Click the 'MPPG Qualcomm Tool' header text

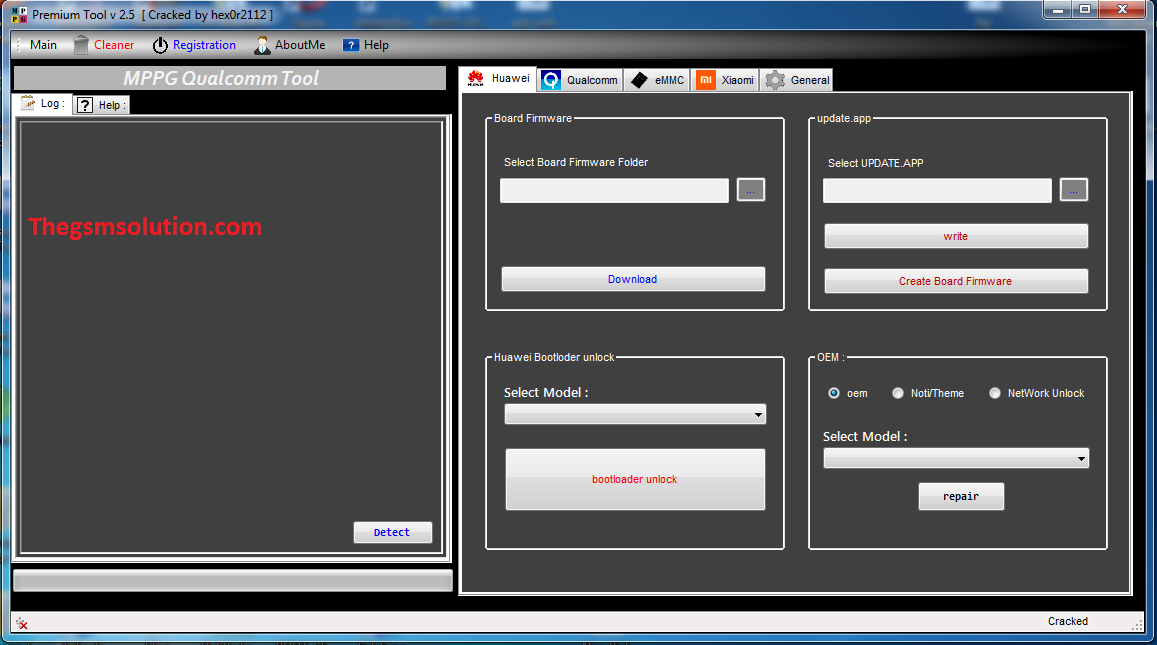pos(221,78)
